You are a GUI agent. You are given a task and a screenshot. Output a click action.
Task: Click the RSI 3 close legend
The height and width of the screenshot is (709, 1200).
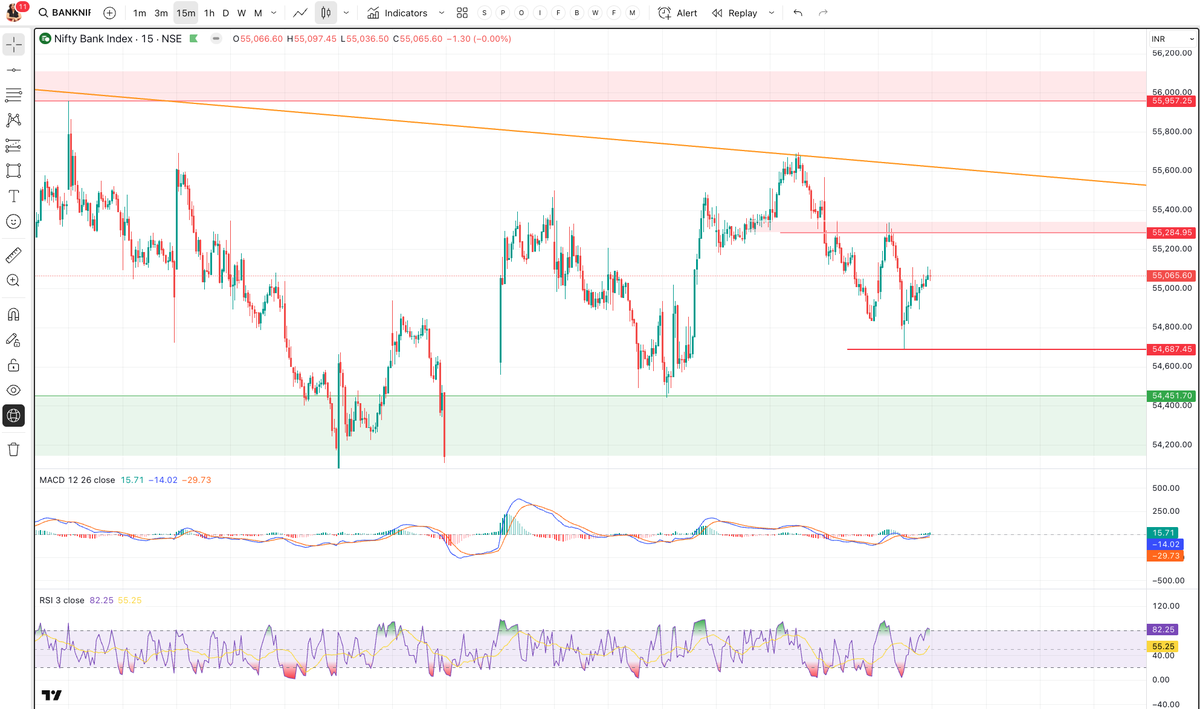(62, 600)
